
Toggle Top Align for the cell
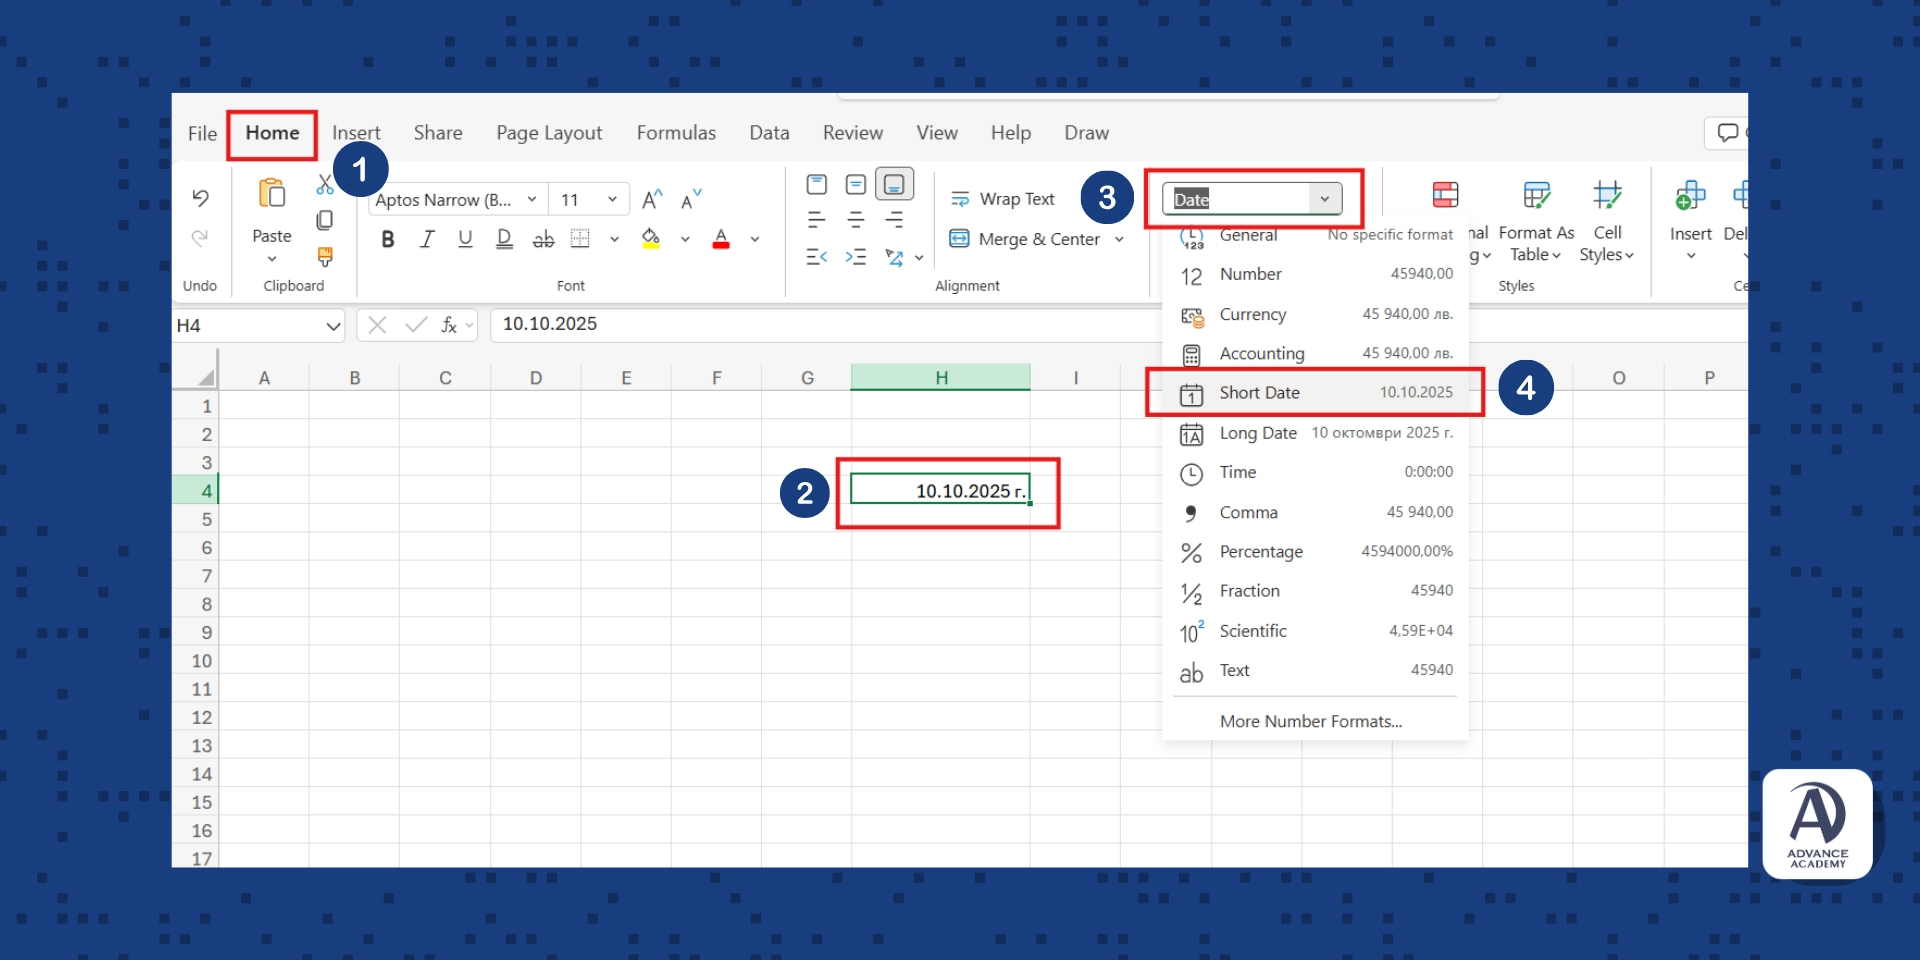coord(817,184)
